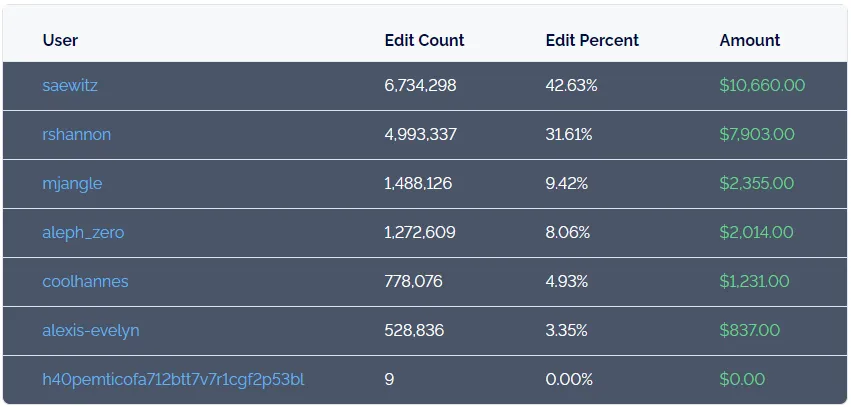
Task: Click the 778,076 edit count value
Action: pyautogui.click(x=413, y=282)
